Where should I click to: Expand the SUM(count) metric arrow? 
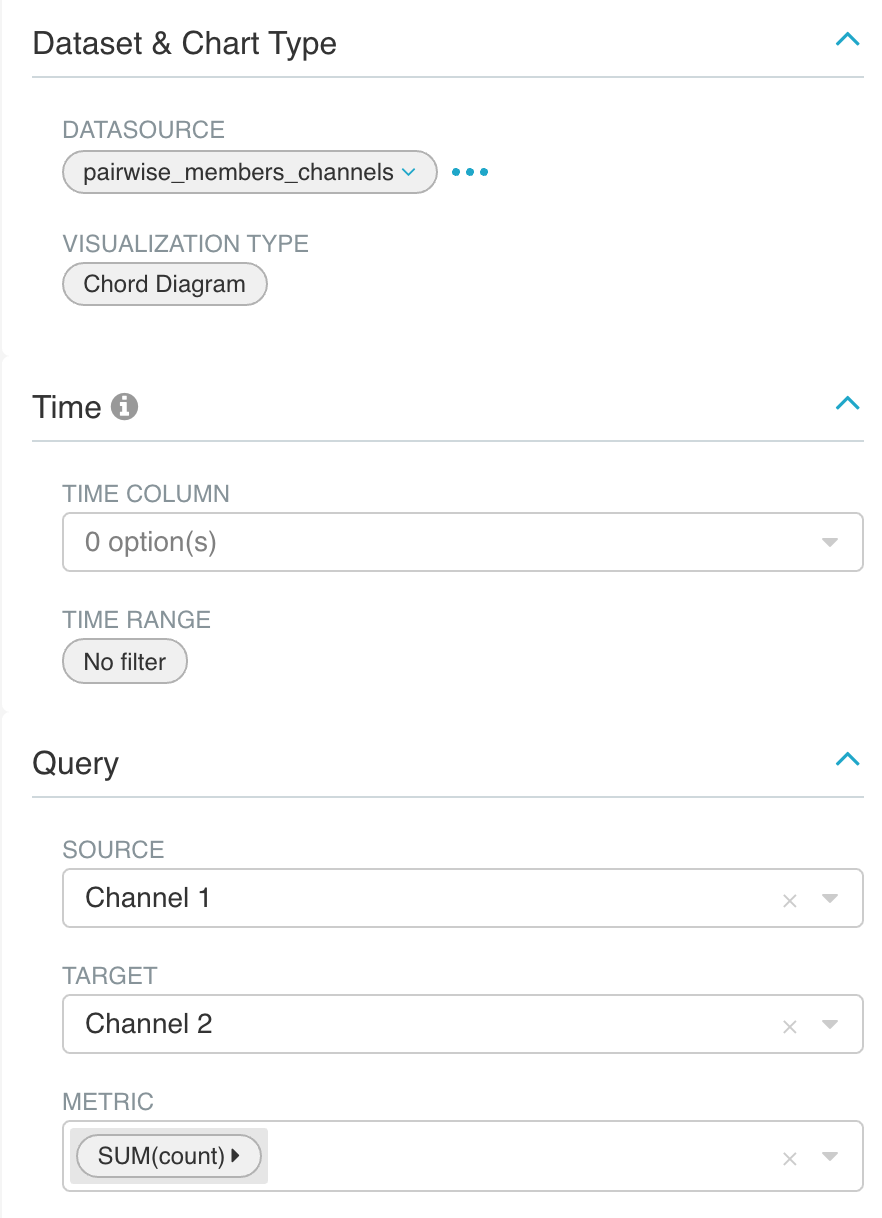click(x=236, y=1156)
